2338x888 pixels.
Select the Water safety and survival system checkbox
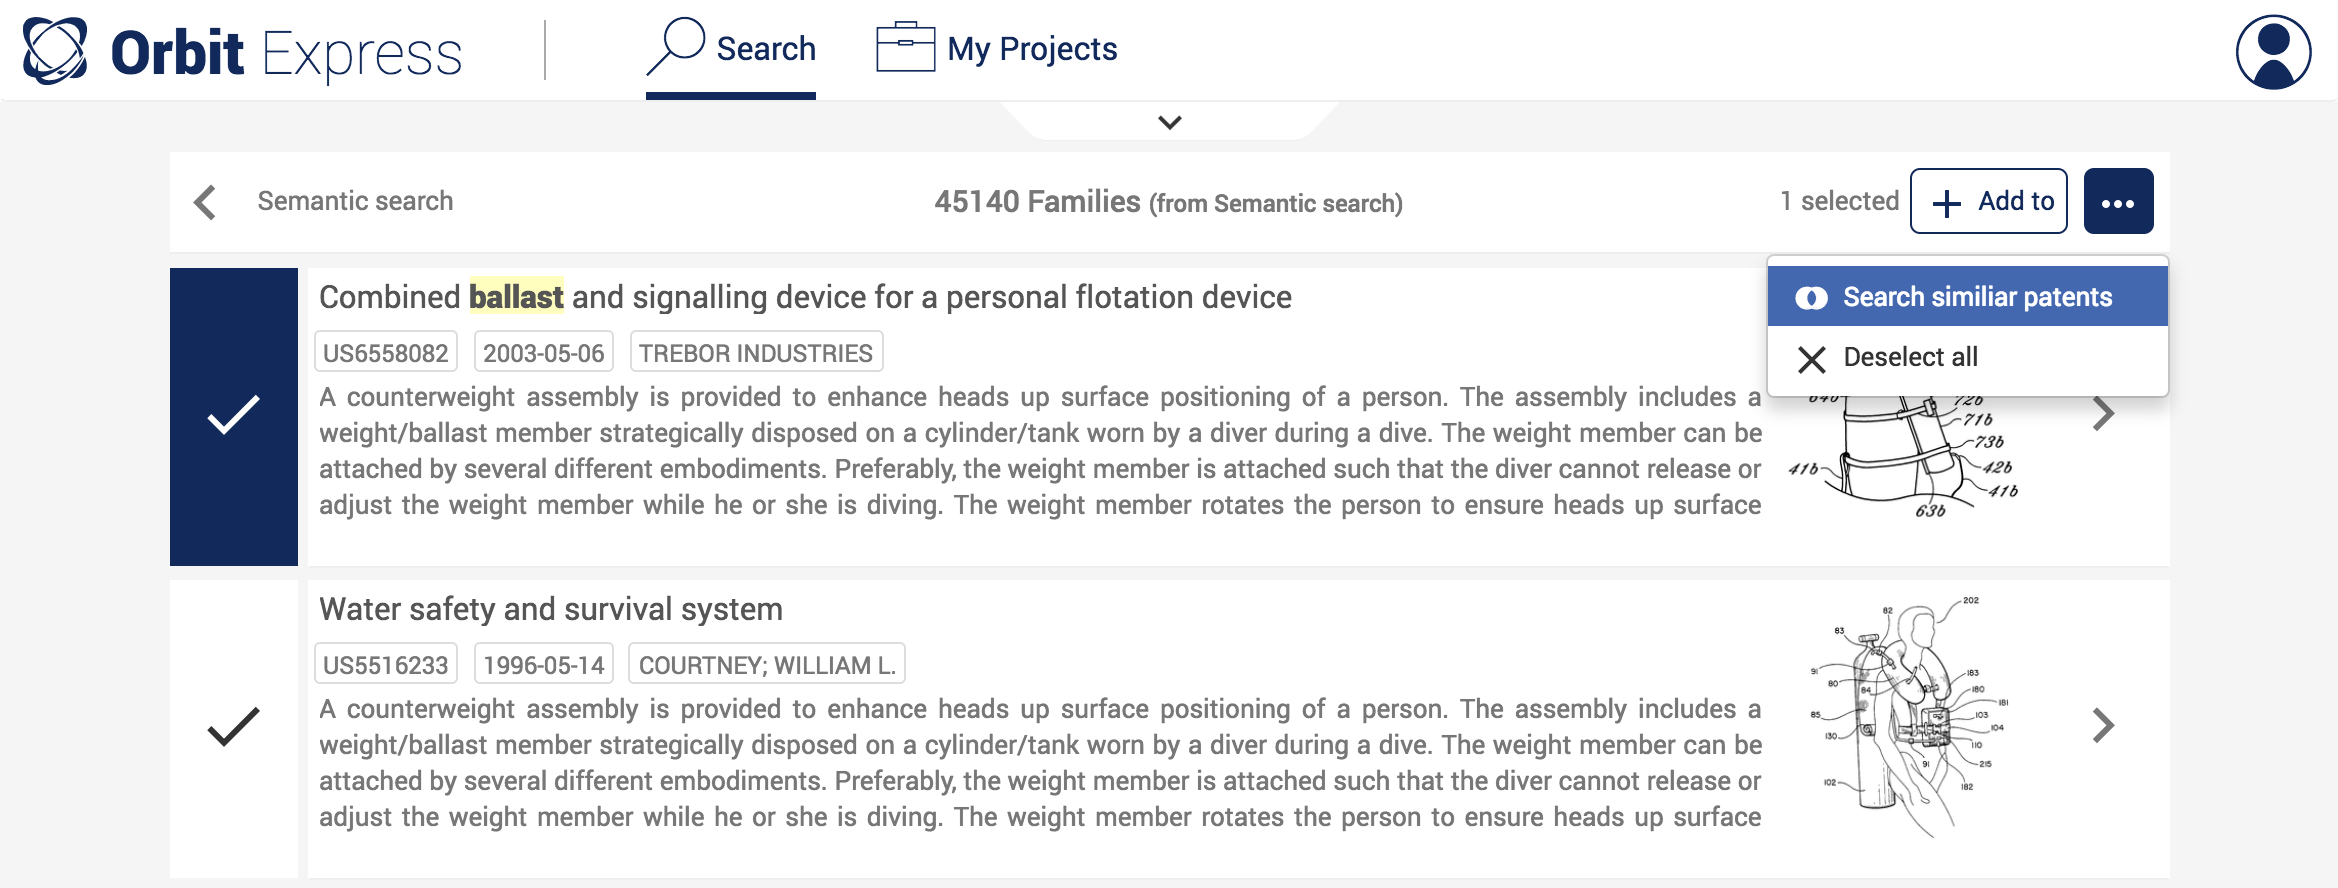233,727
